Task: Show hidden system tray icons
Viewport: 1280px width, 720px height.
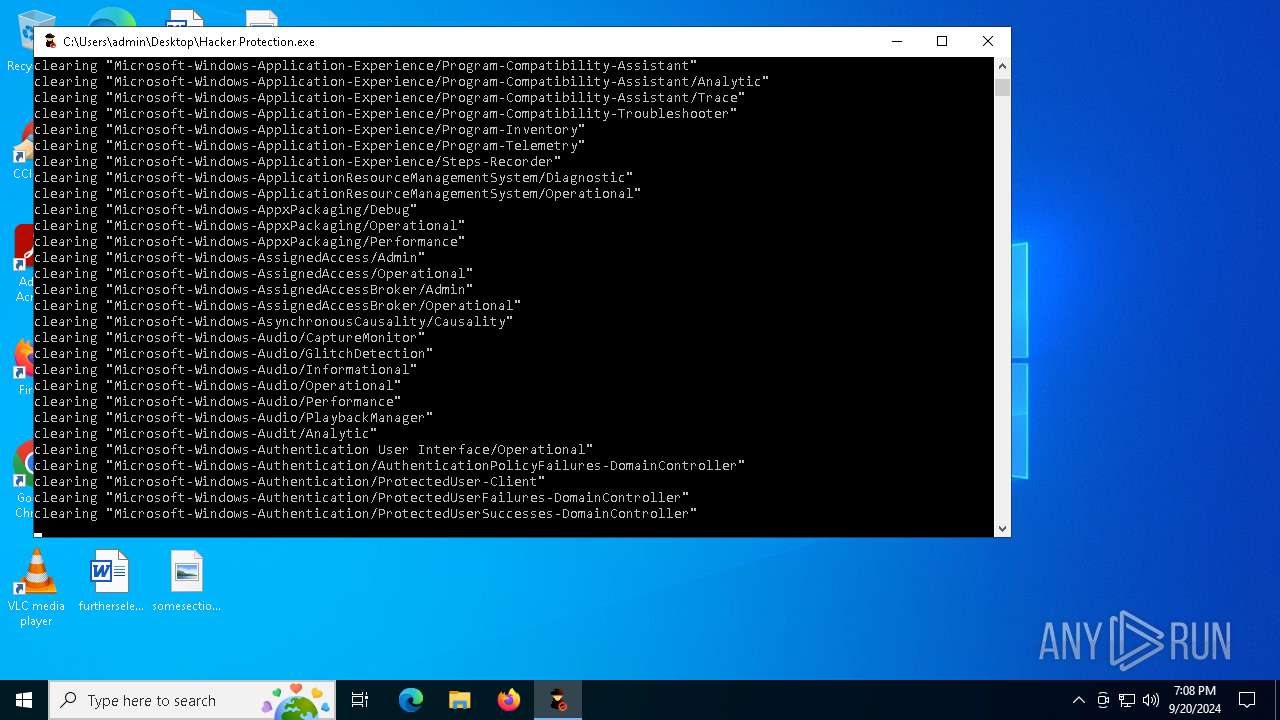Action: click(x=1078, y=700)
